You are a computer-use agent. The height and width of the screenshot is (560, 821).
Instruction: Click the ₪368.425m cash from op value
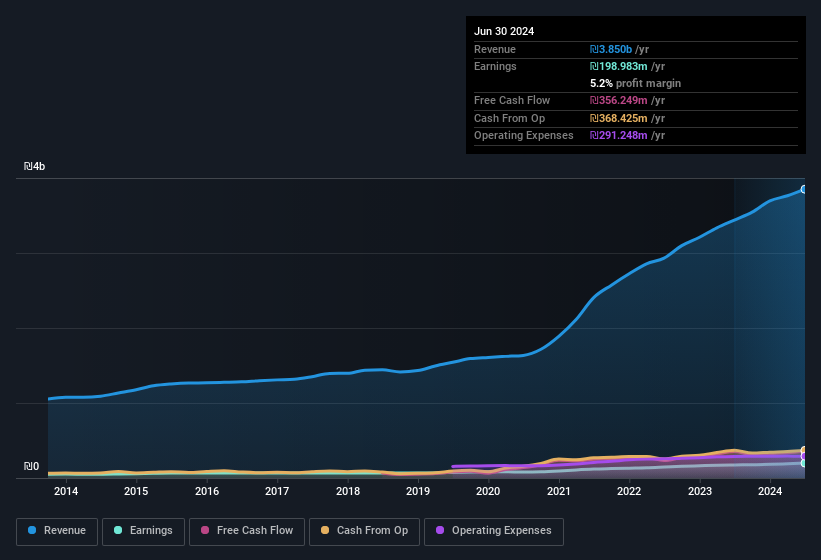(618, 118)
